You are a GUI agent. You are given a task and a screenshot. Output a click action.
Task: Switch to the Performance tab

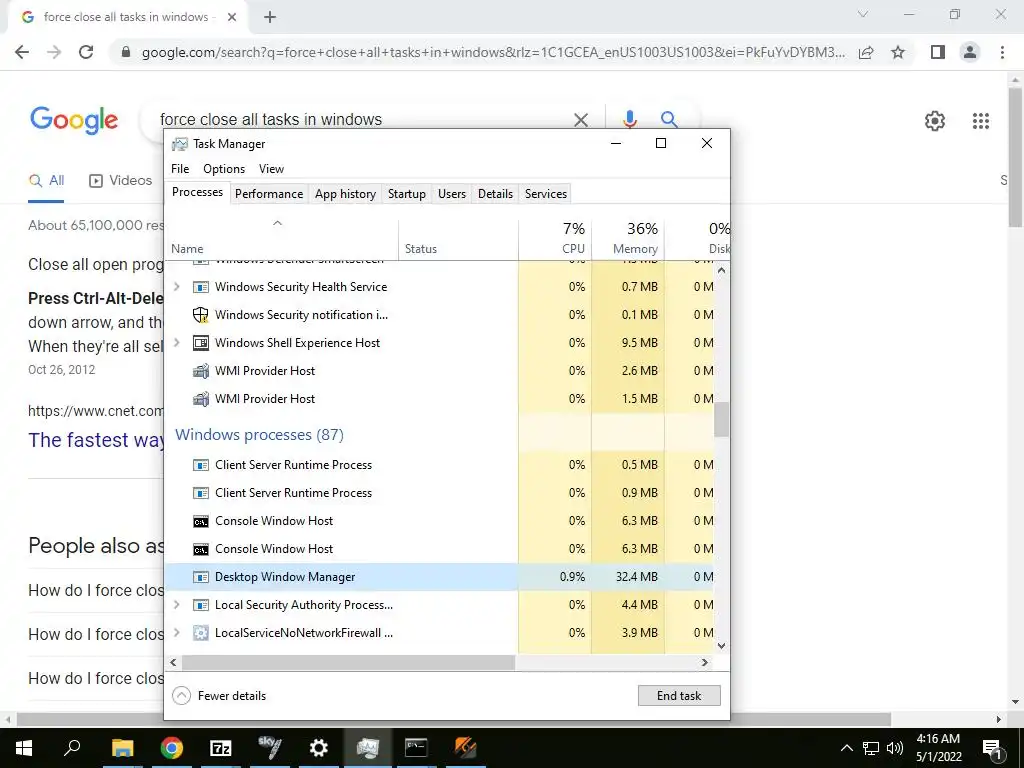pyautogui.click(x=269, y=193)
